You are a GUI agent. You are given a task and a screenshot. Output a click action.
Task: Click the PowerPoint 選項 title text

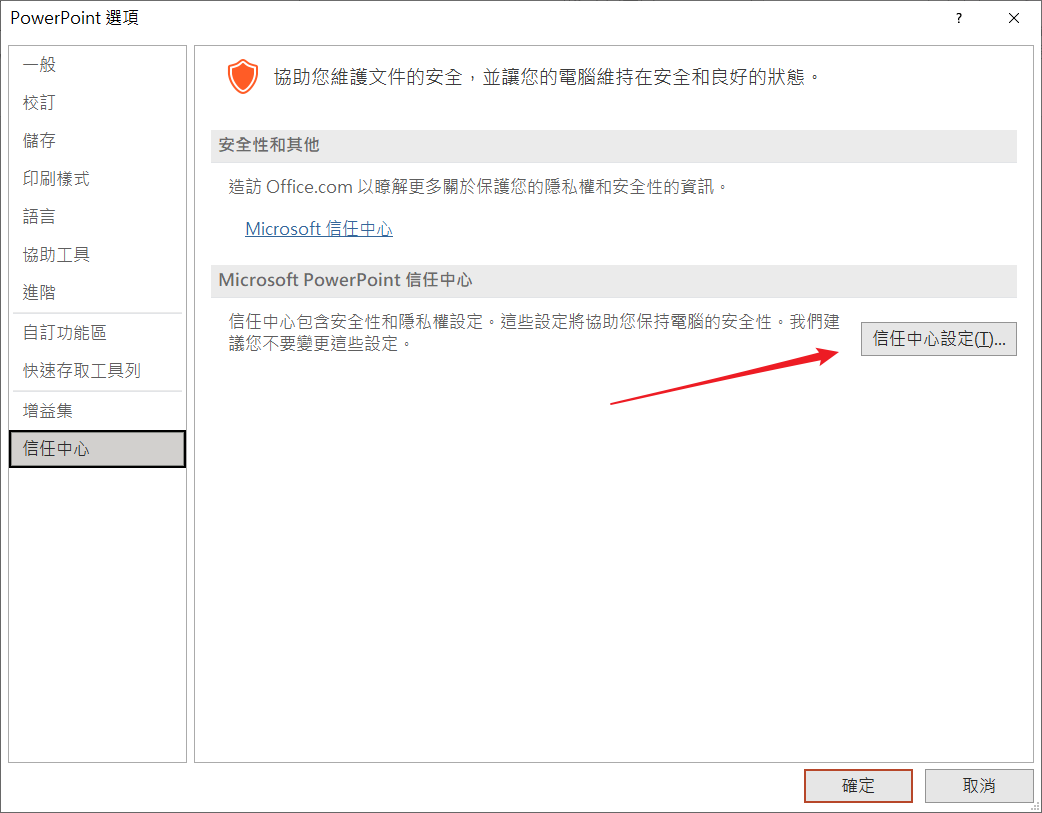[74, 18]
